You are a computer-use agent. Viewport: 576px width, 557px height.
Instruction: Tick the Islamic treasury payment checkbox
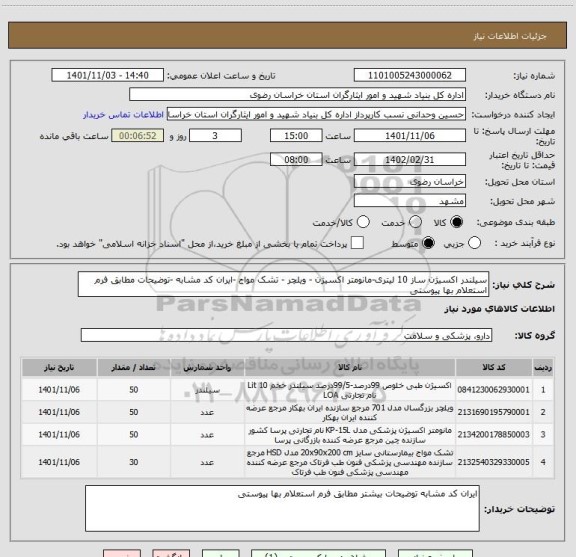[x=357, y=243]
